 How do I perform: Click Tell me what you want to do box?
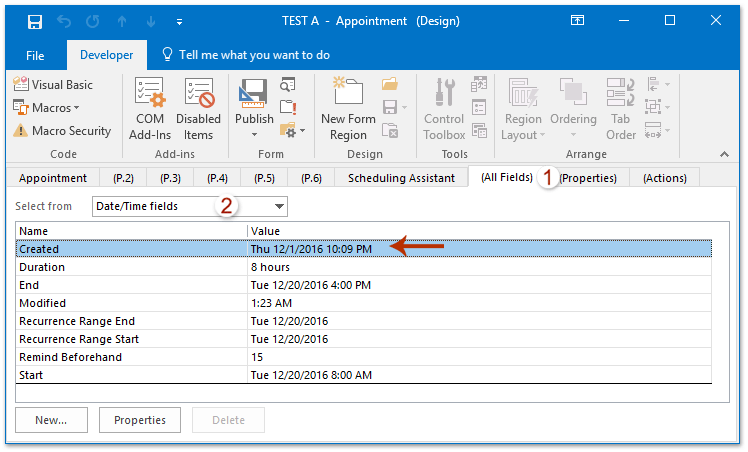pyautogui.click(x=246, y=55)
